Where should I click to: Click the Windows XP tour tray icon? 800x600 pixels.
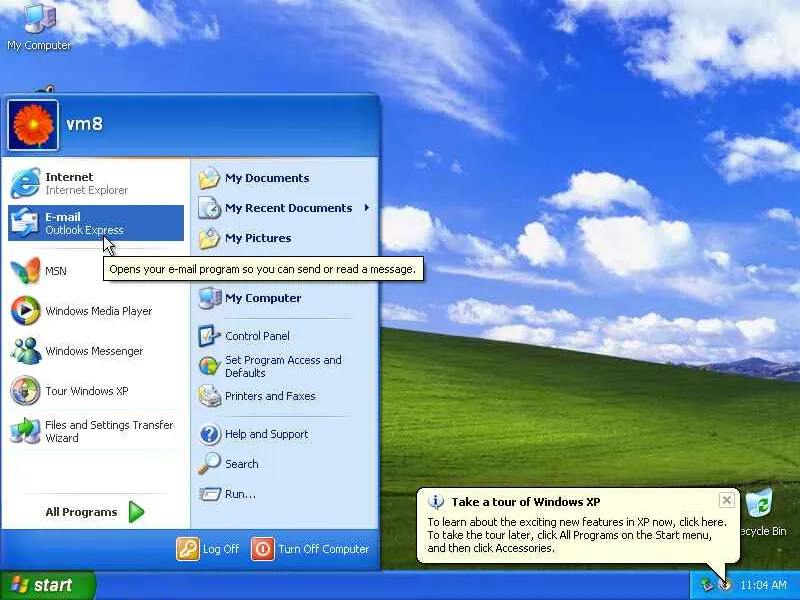[724, 585]
